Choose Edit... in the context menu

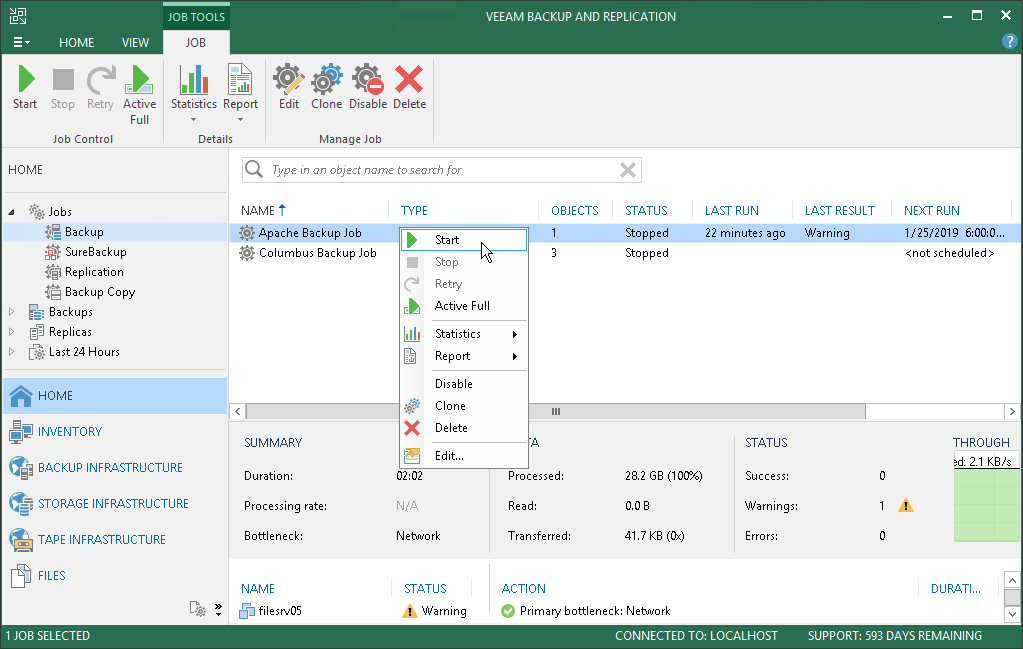[463, 456]
